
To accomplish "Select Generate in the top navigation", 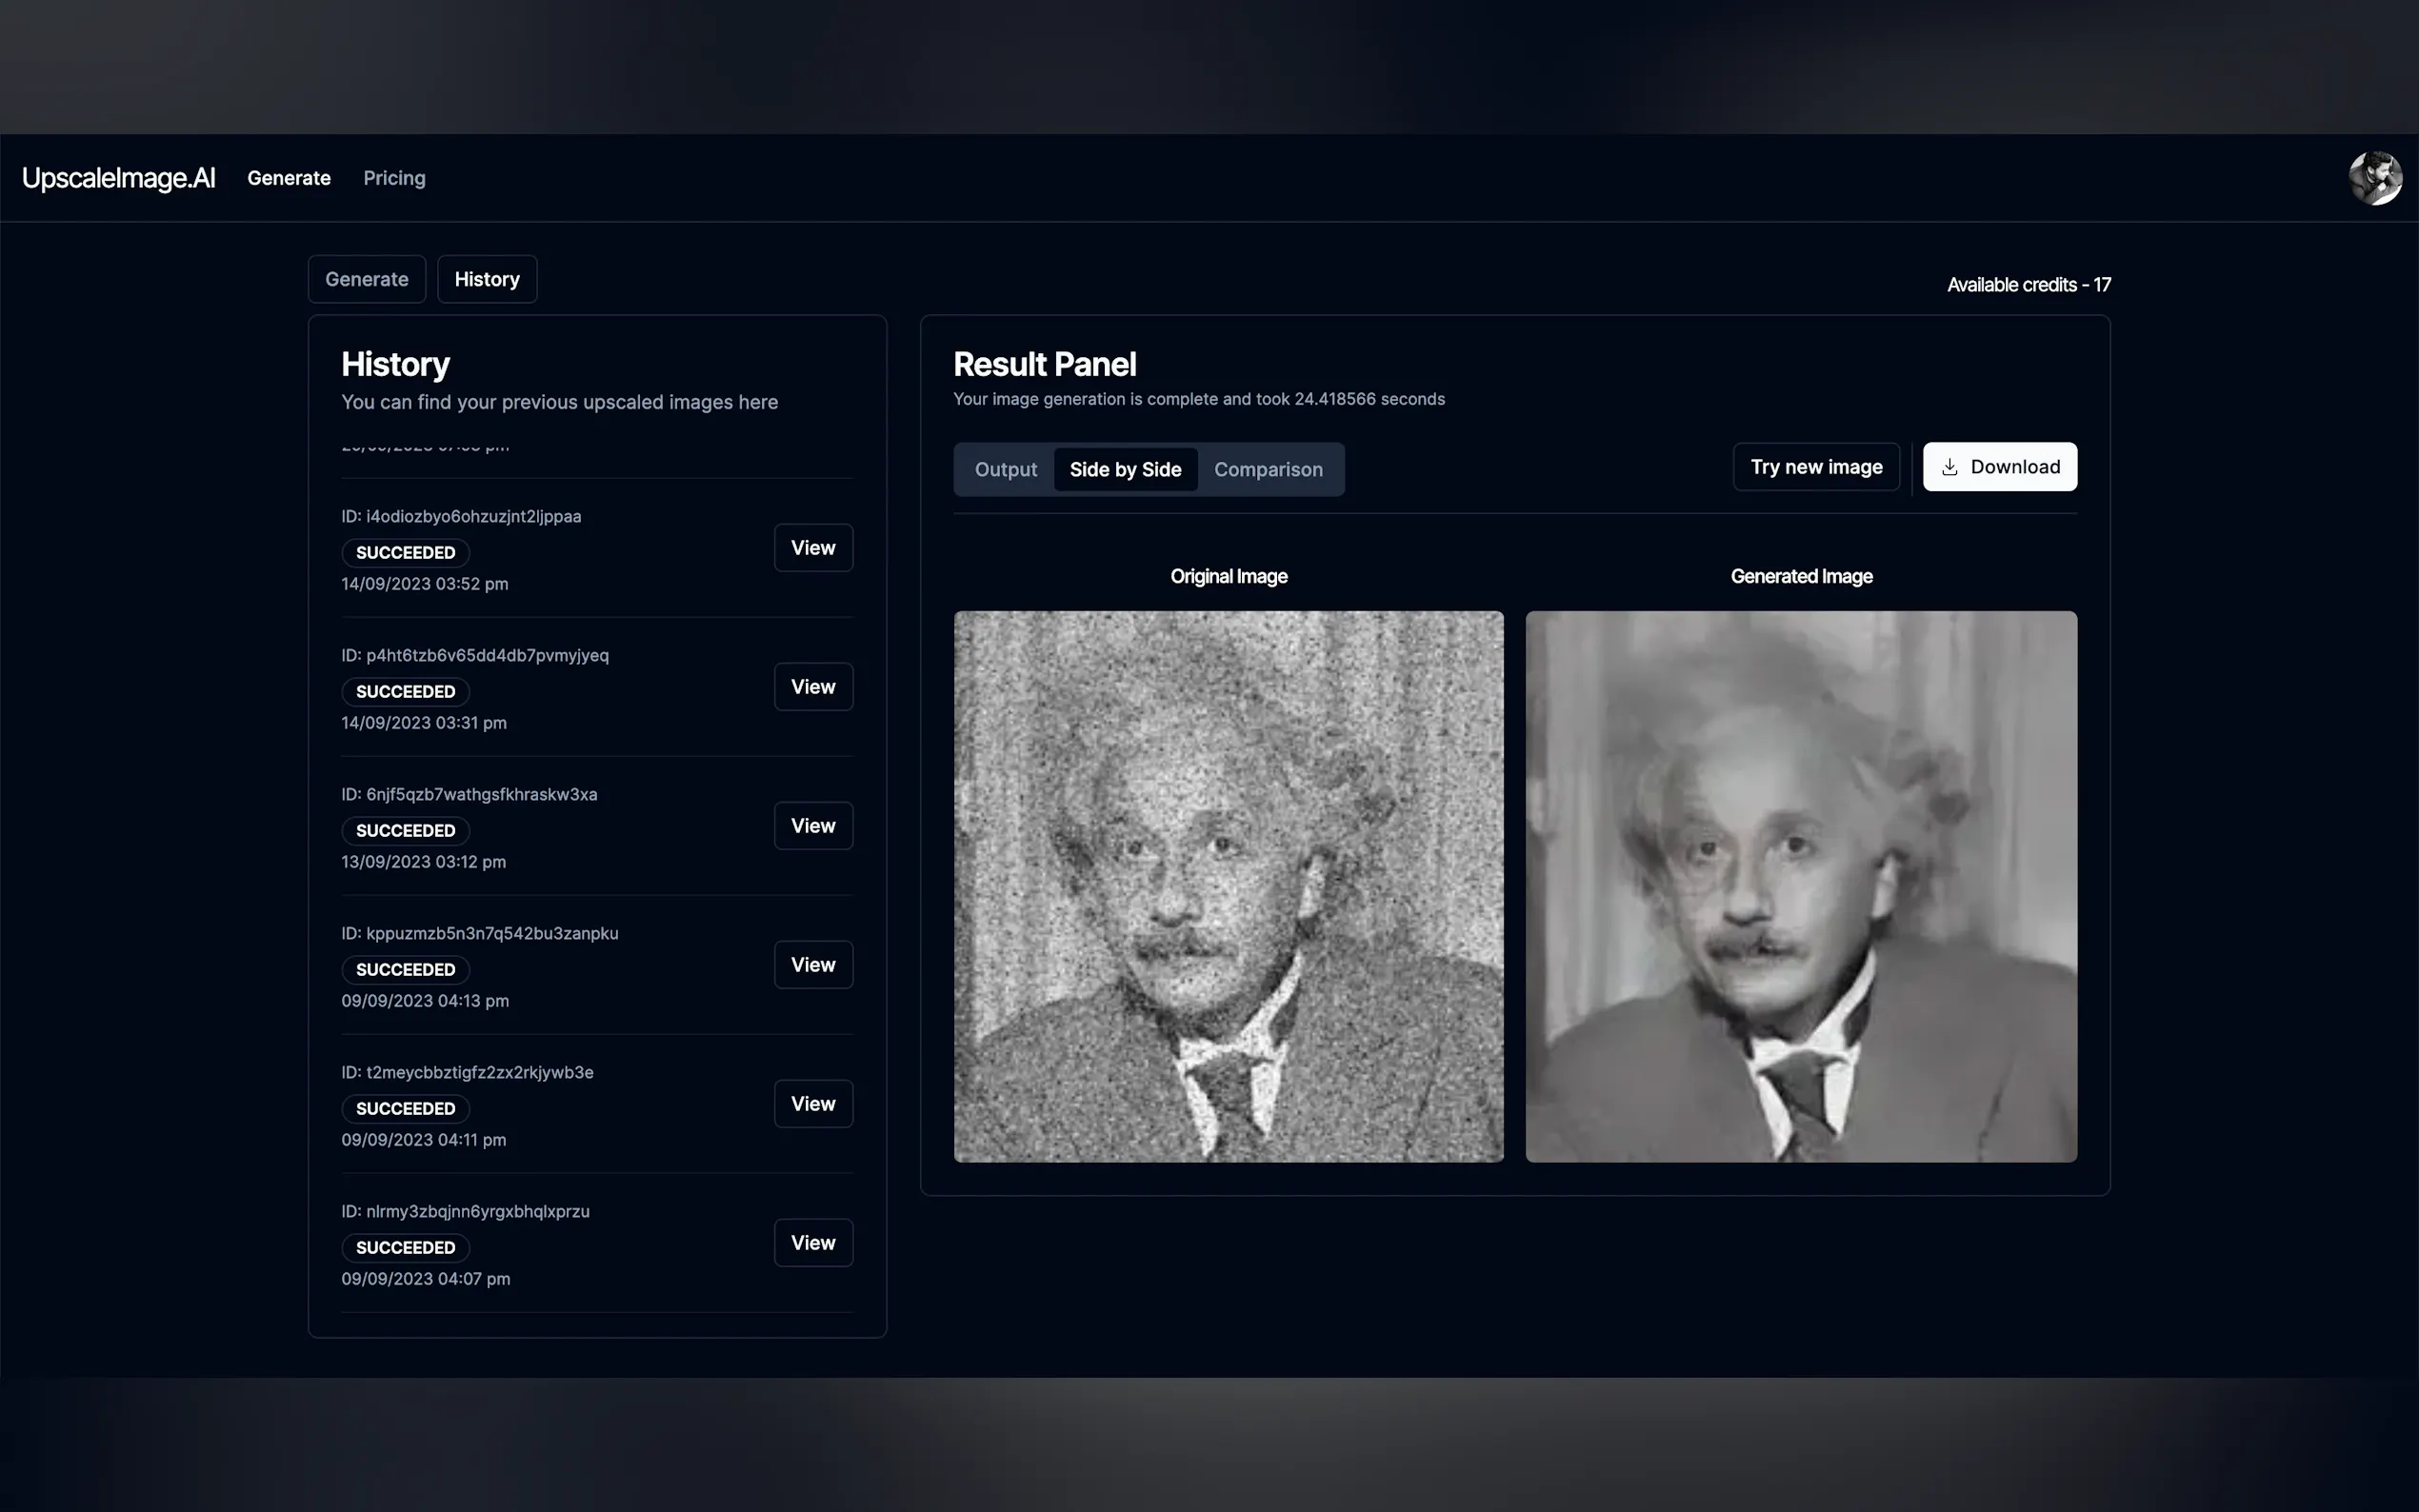I will point(289,178).
